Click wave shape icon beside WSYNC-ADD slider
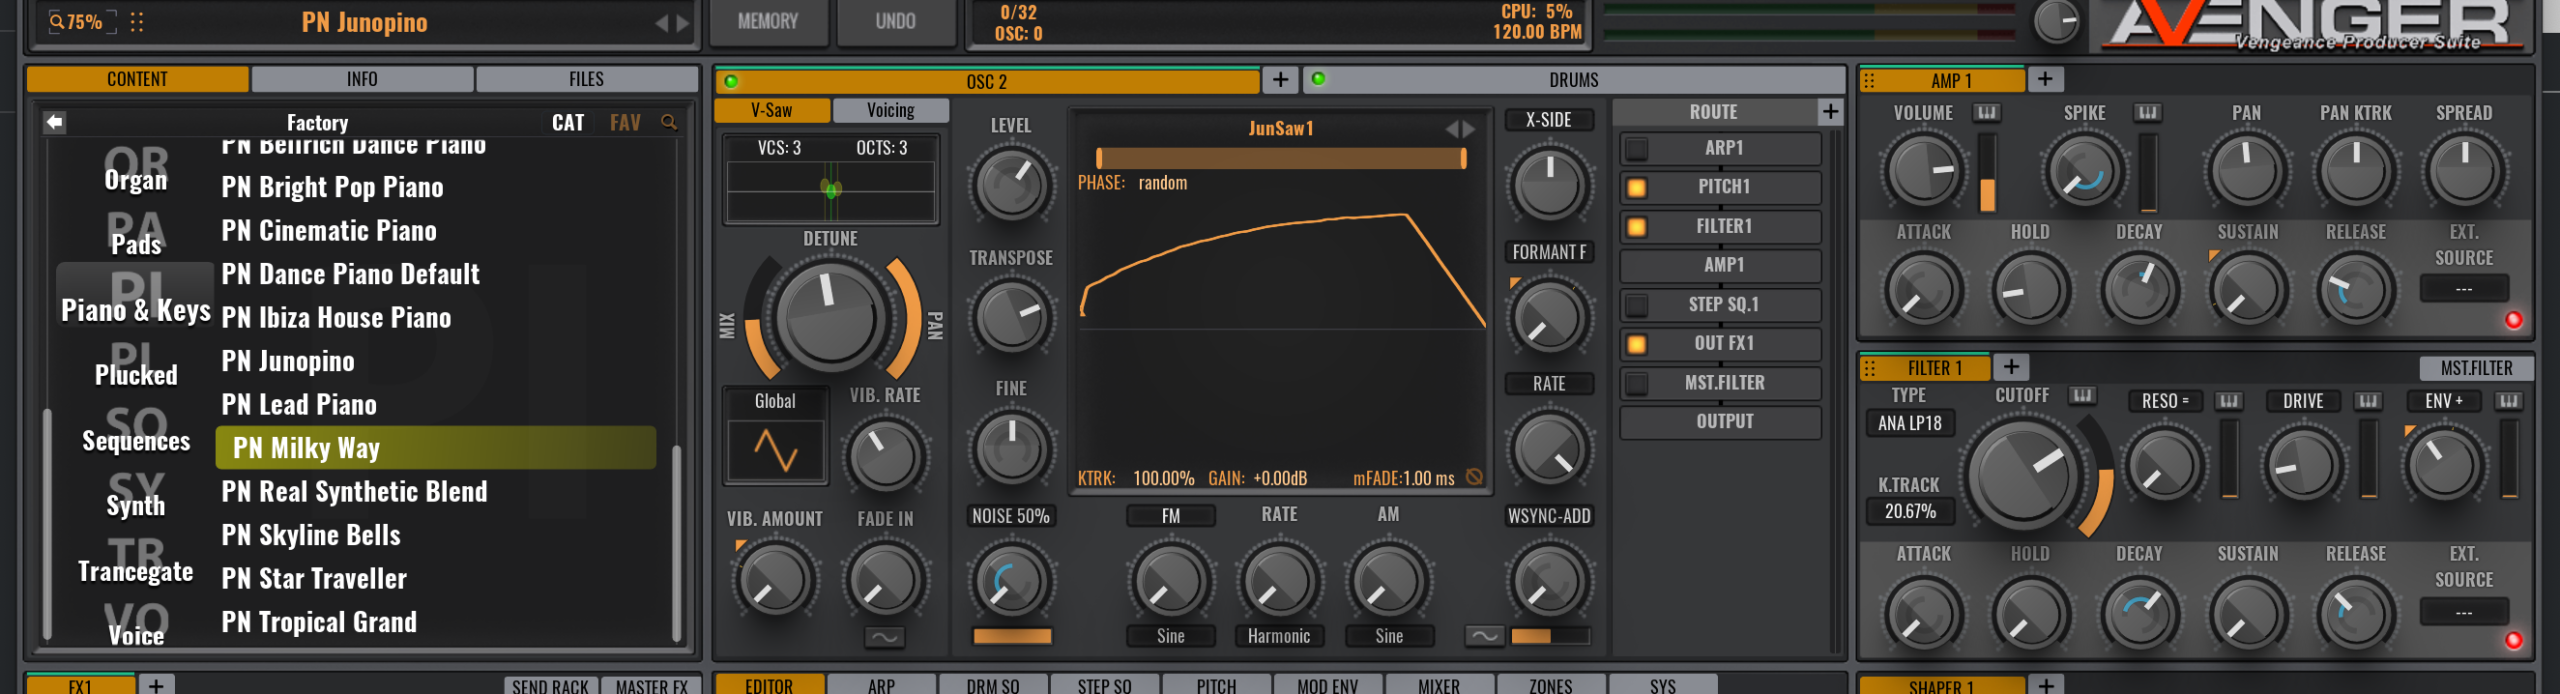The width and height of the screenshot is (2560, 694). [1485, 636]
